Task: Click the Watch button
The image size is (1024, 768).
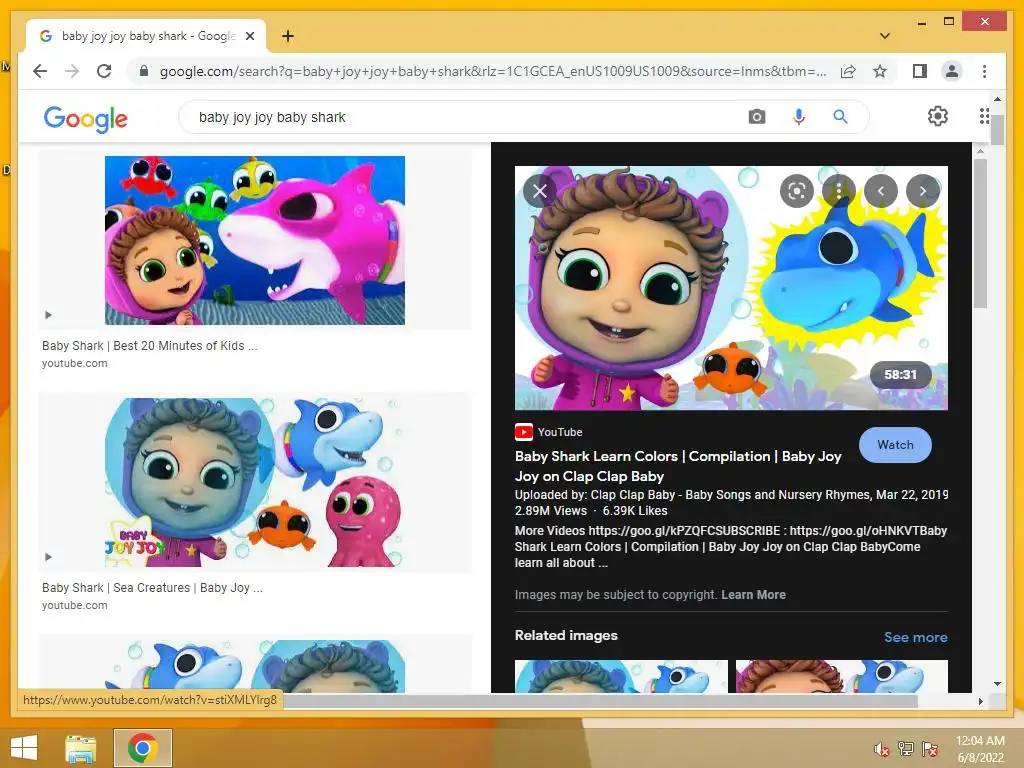Action: (x=895, y=445)
